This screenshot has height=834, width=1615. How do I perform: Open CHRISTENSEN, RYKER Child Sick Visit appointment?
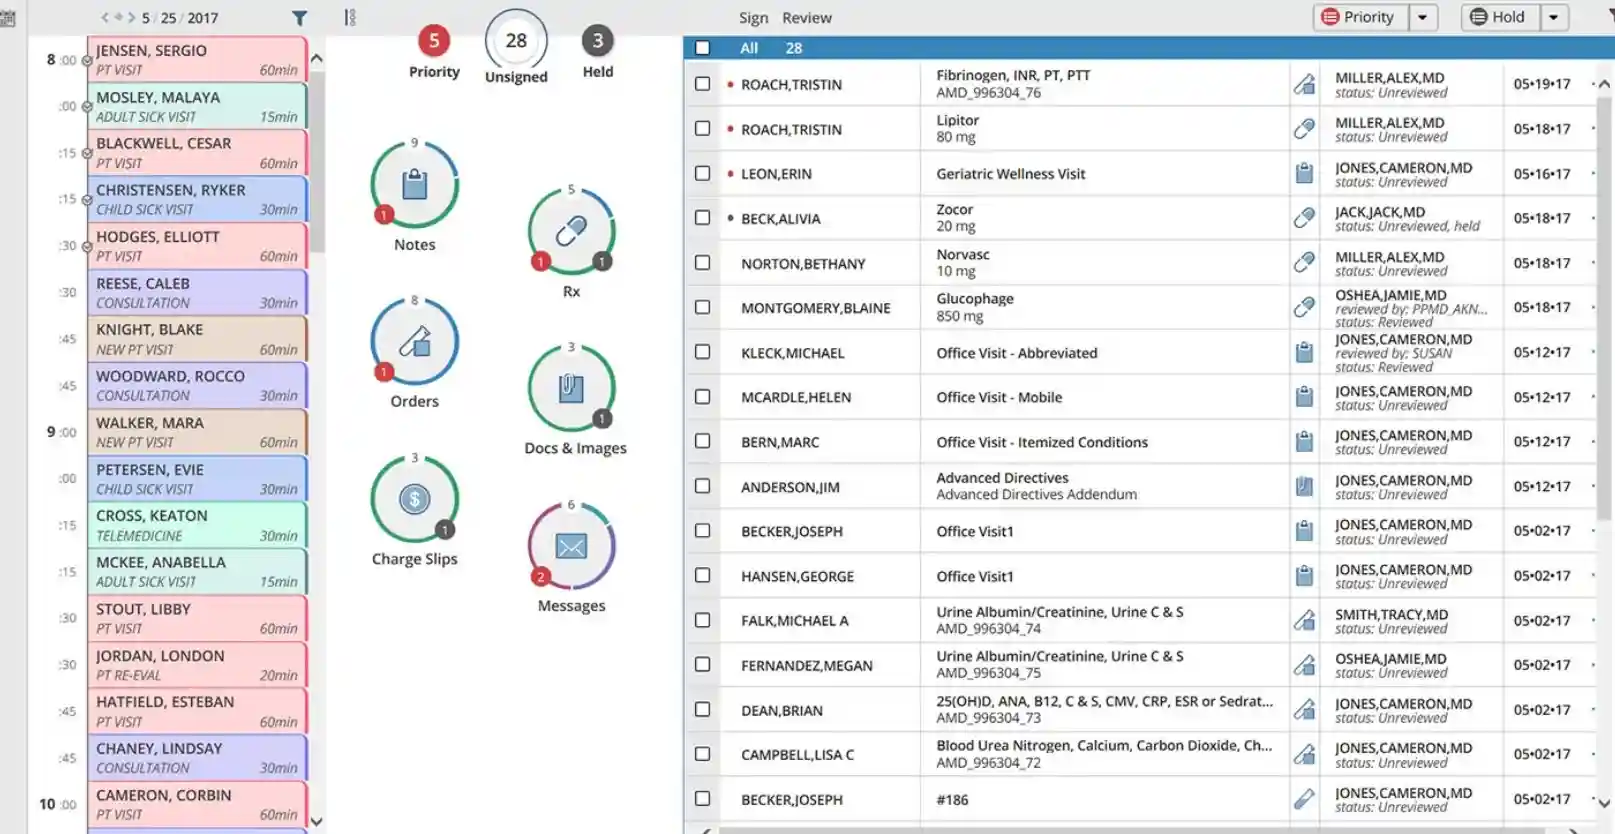(197, 199)
